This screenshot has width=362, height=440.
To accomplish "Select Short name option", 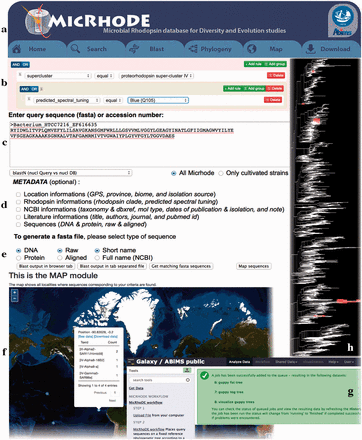I will [97, 250].
